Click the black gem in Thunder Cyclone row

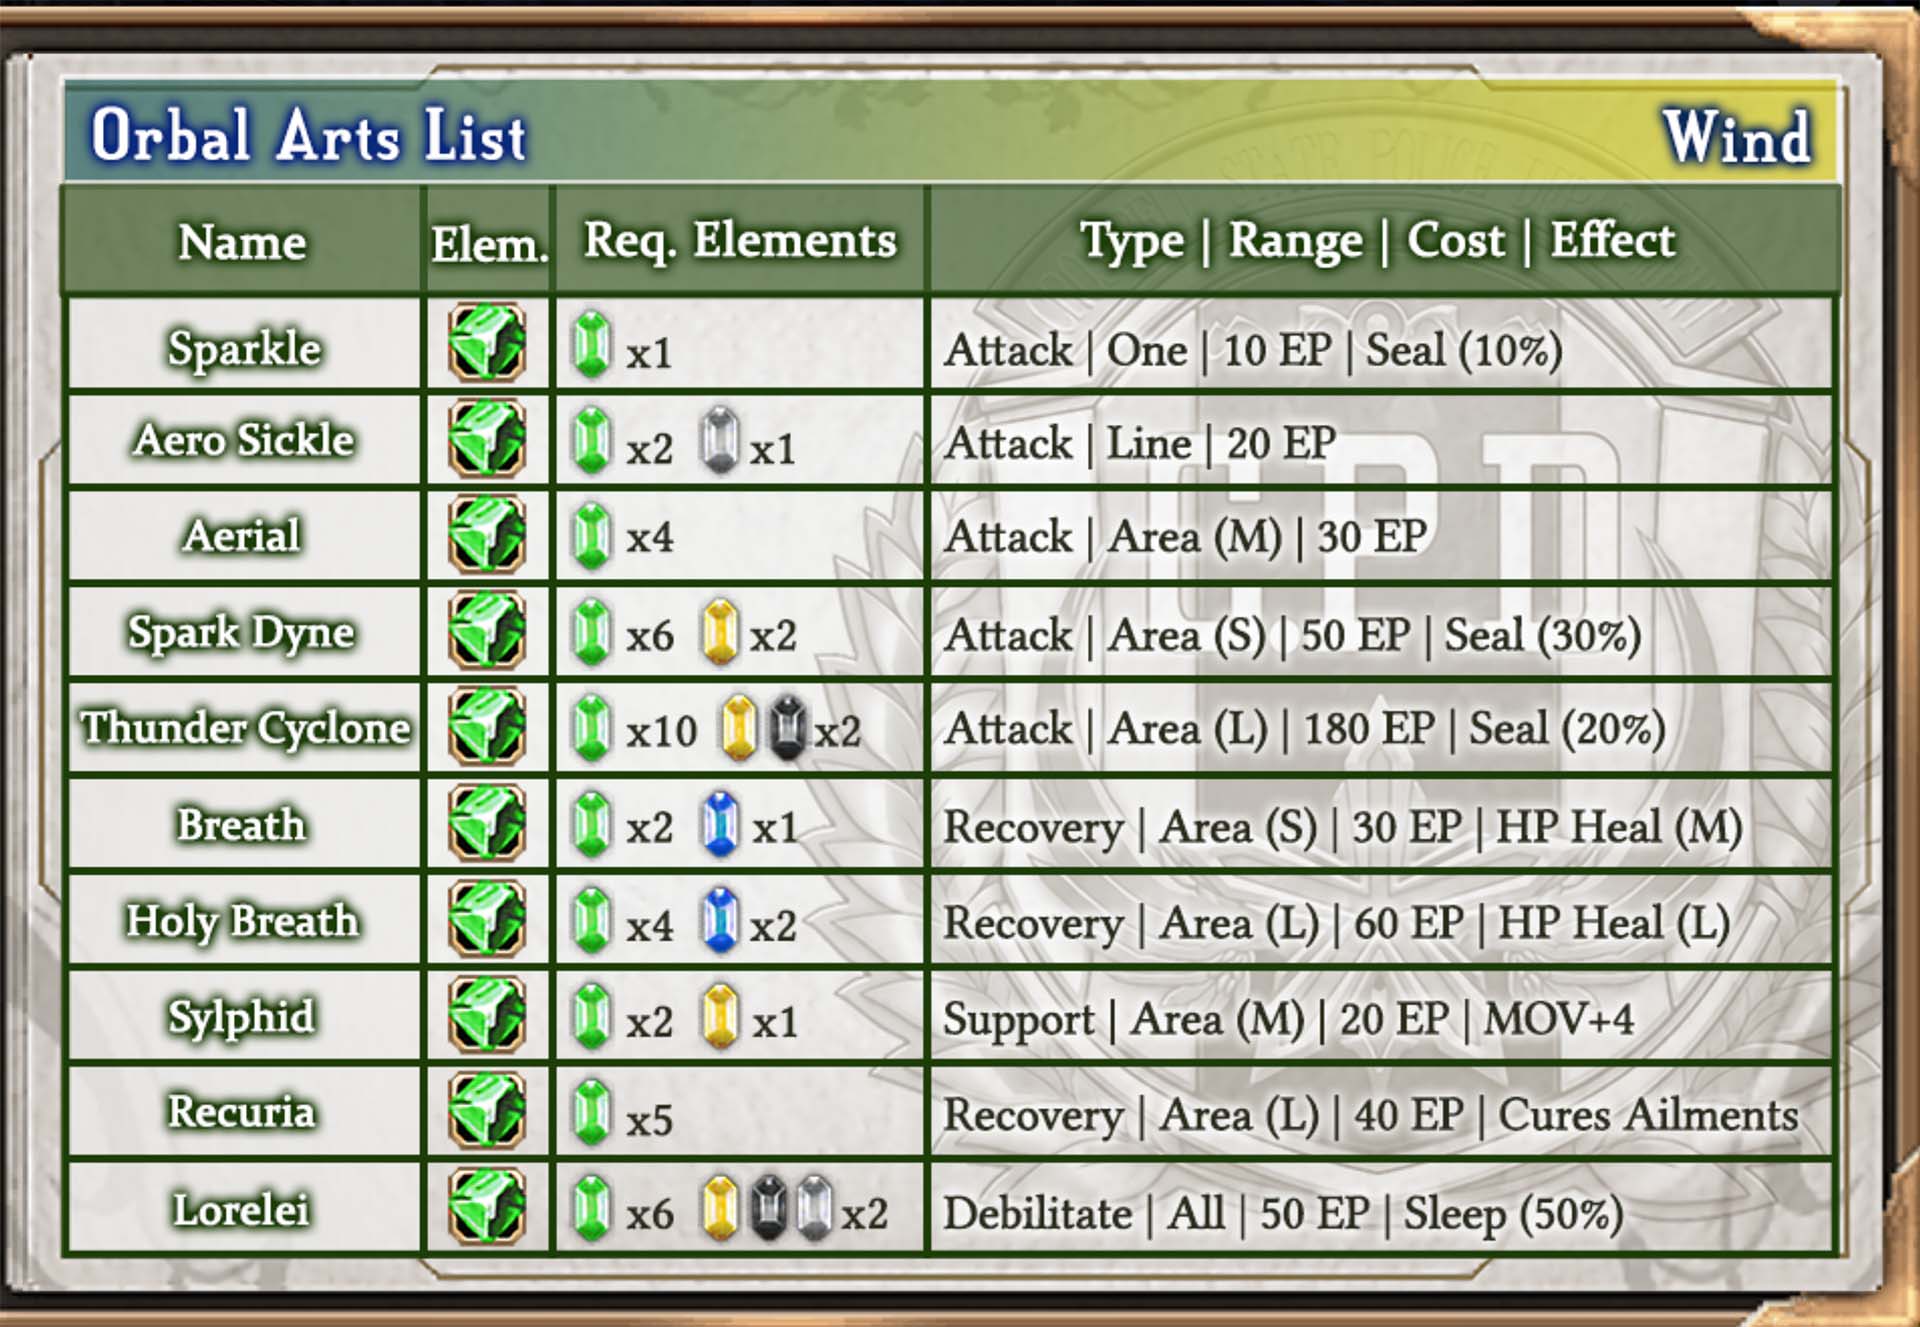click(788, 728)
